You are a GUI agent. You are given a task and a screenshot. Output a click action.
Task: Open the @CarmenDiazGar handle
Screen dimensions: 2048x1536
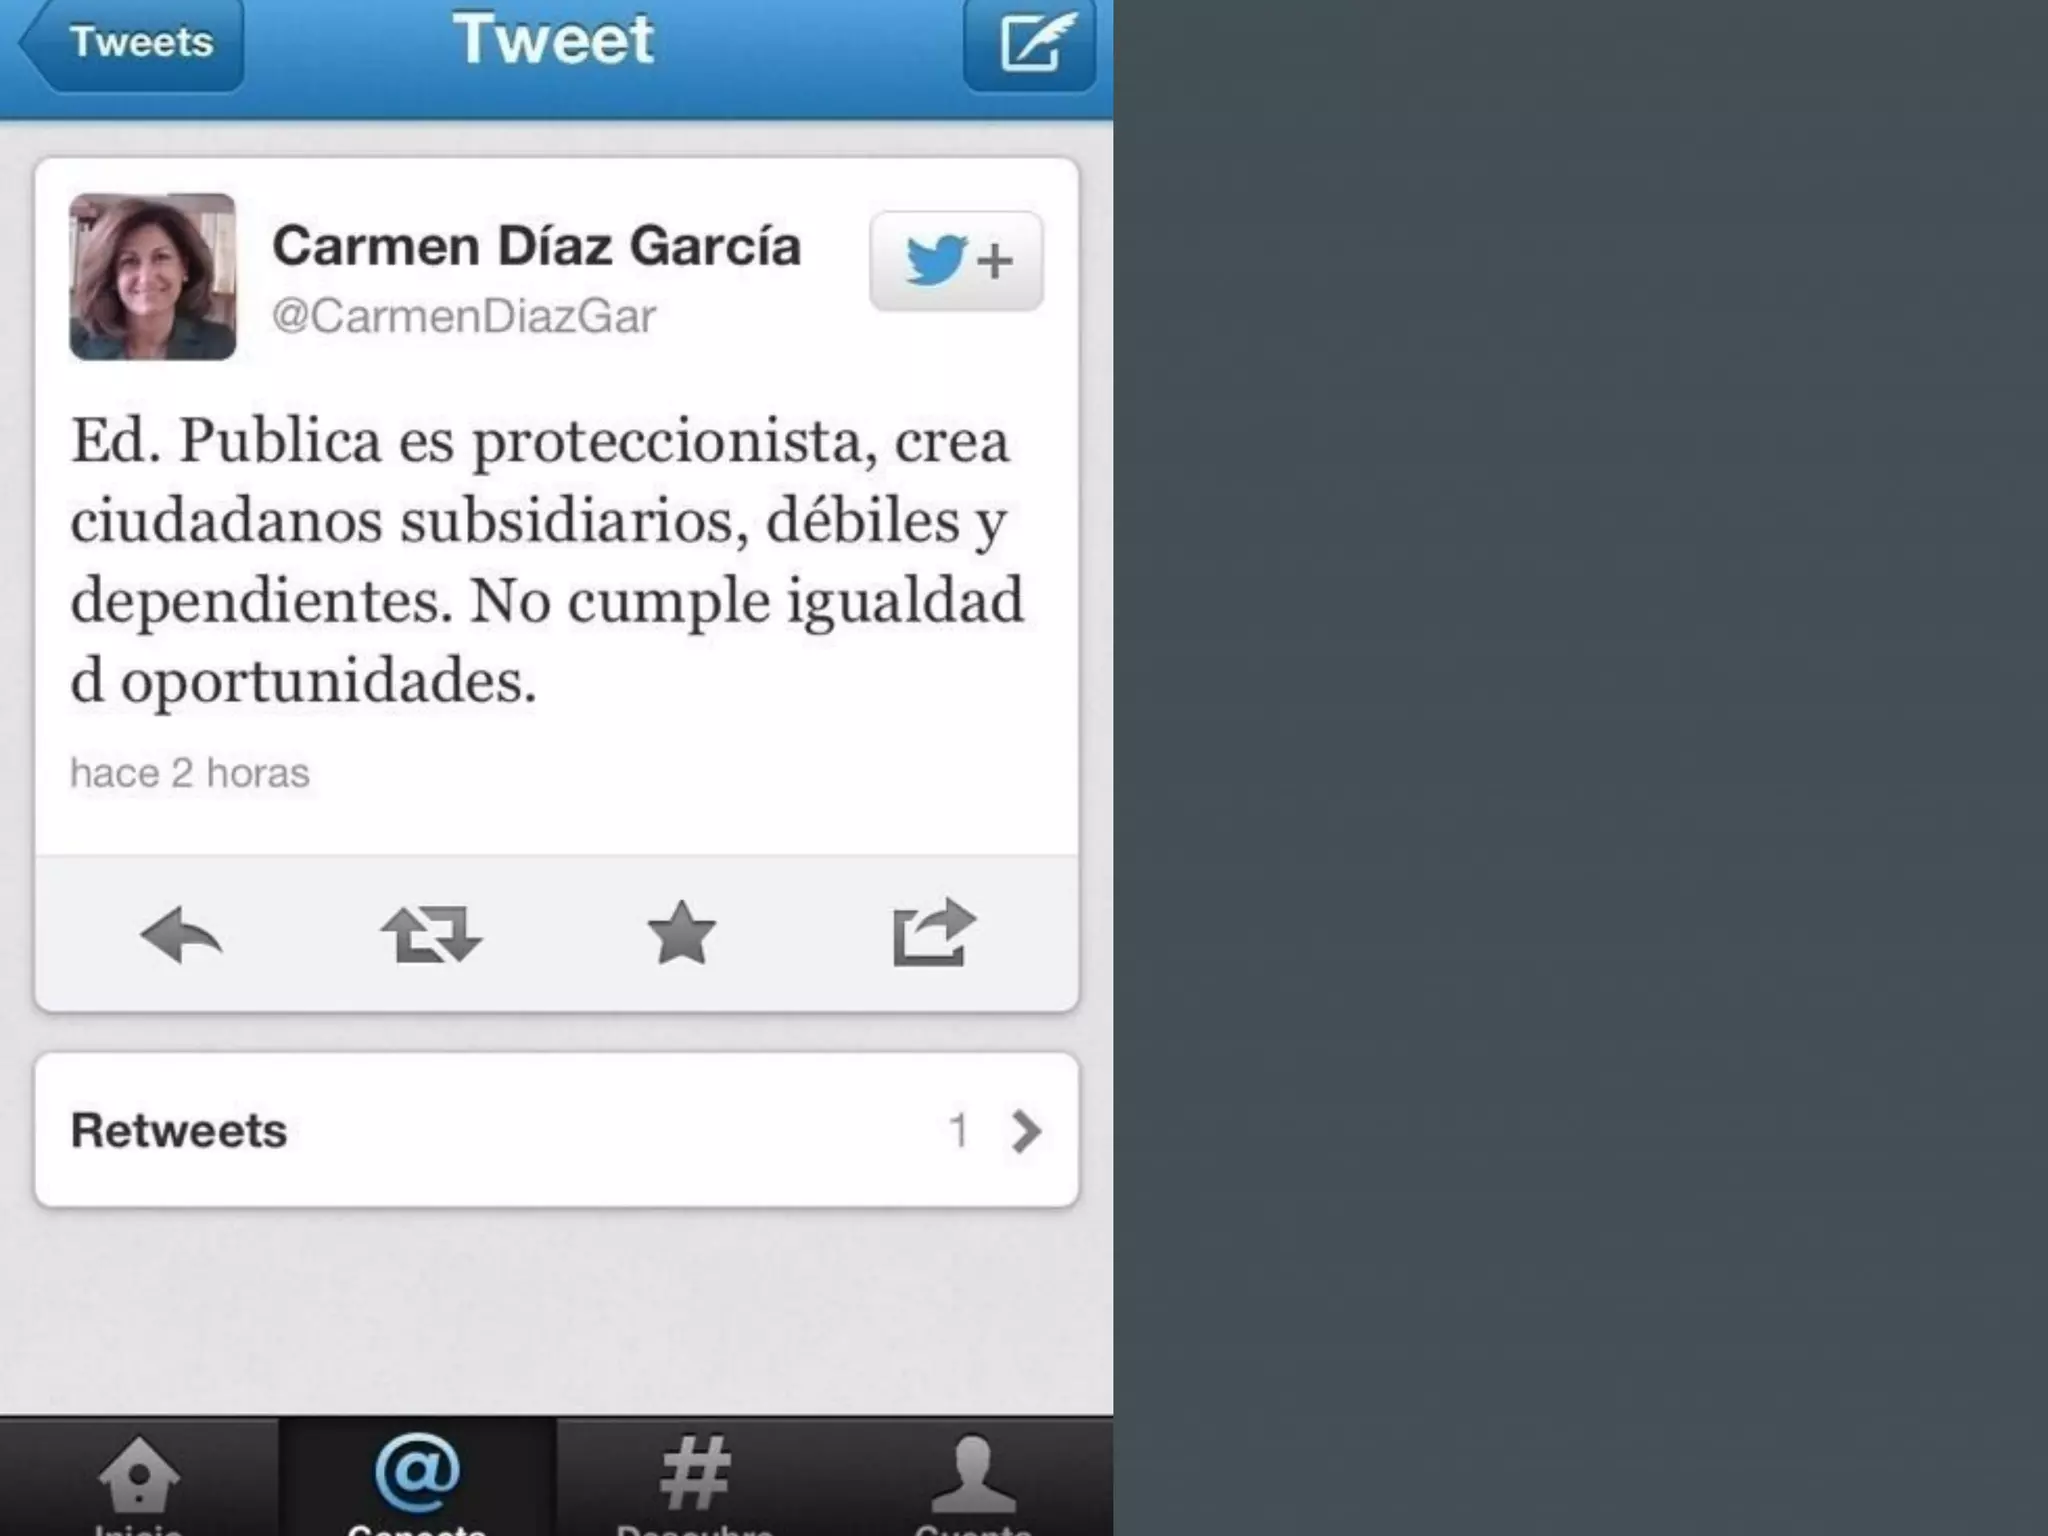[464, 317]
